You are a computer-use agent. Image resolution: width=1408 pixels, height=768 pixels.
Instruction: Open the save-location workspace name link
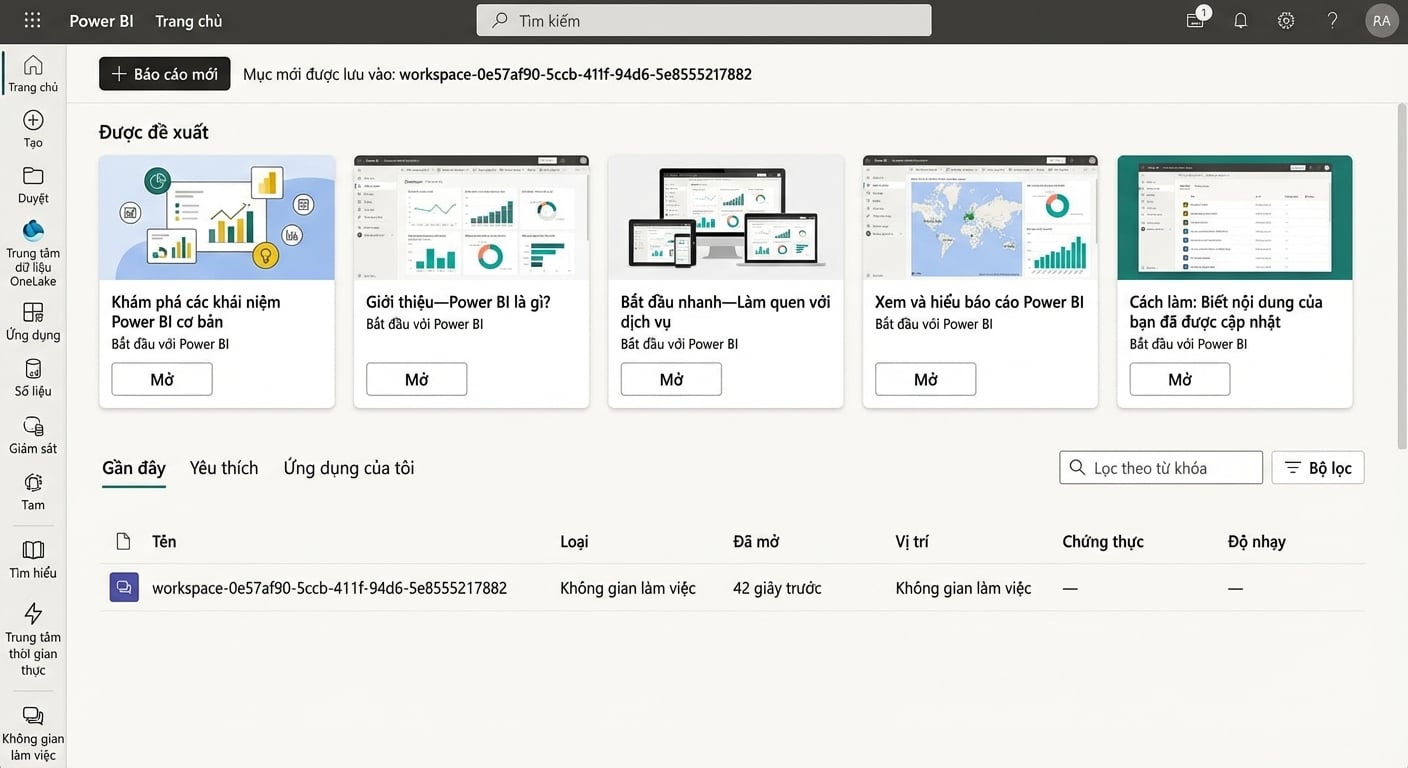(x=575, y=74)
